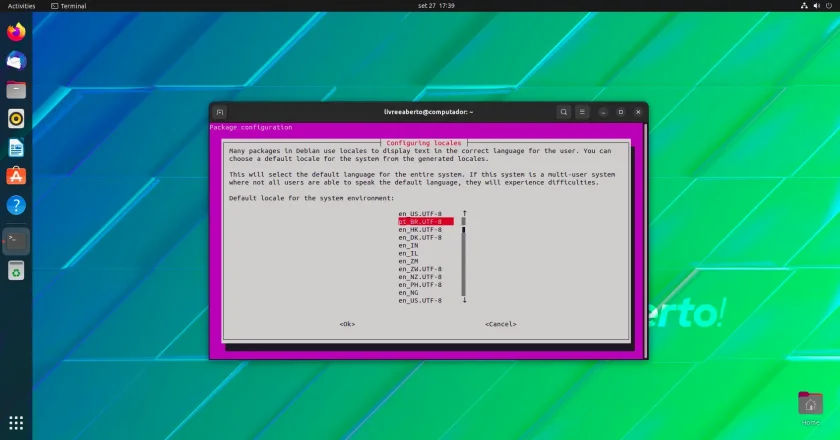Open the system status menu in top bar
The height and width of the screenshot is (440, 840).
(x=816, y=6)
